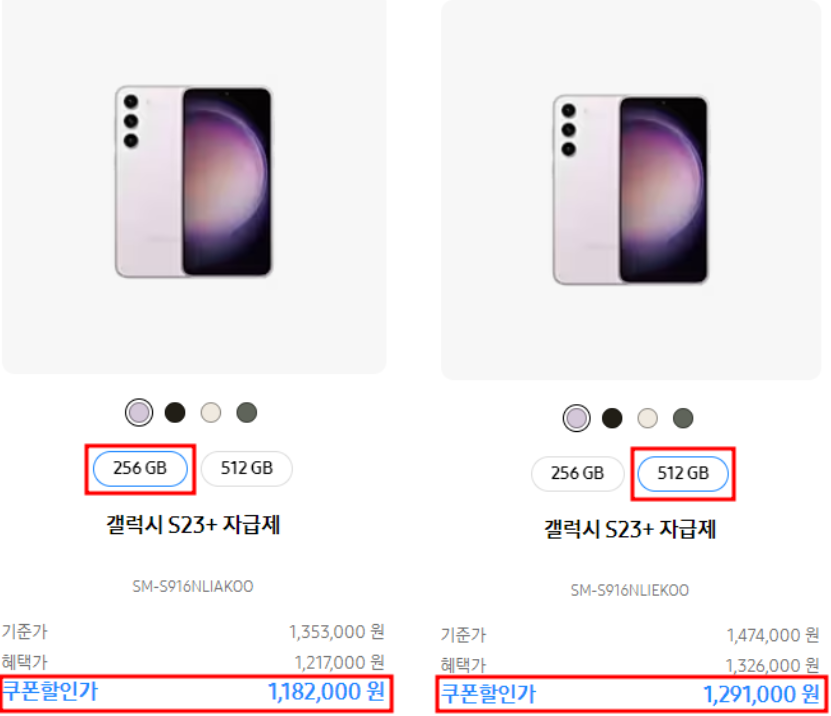Select 512 GB storage on left product
The height and width of the screenshot is (716, 831).
(x=247, y=469)
